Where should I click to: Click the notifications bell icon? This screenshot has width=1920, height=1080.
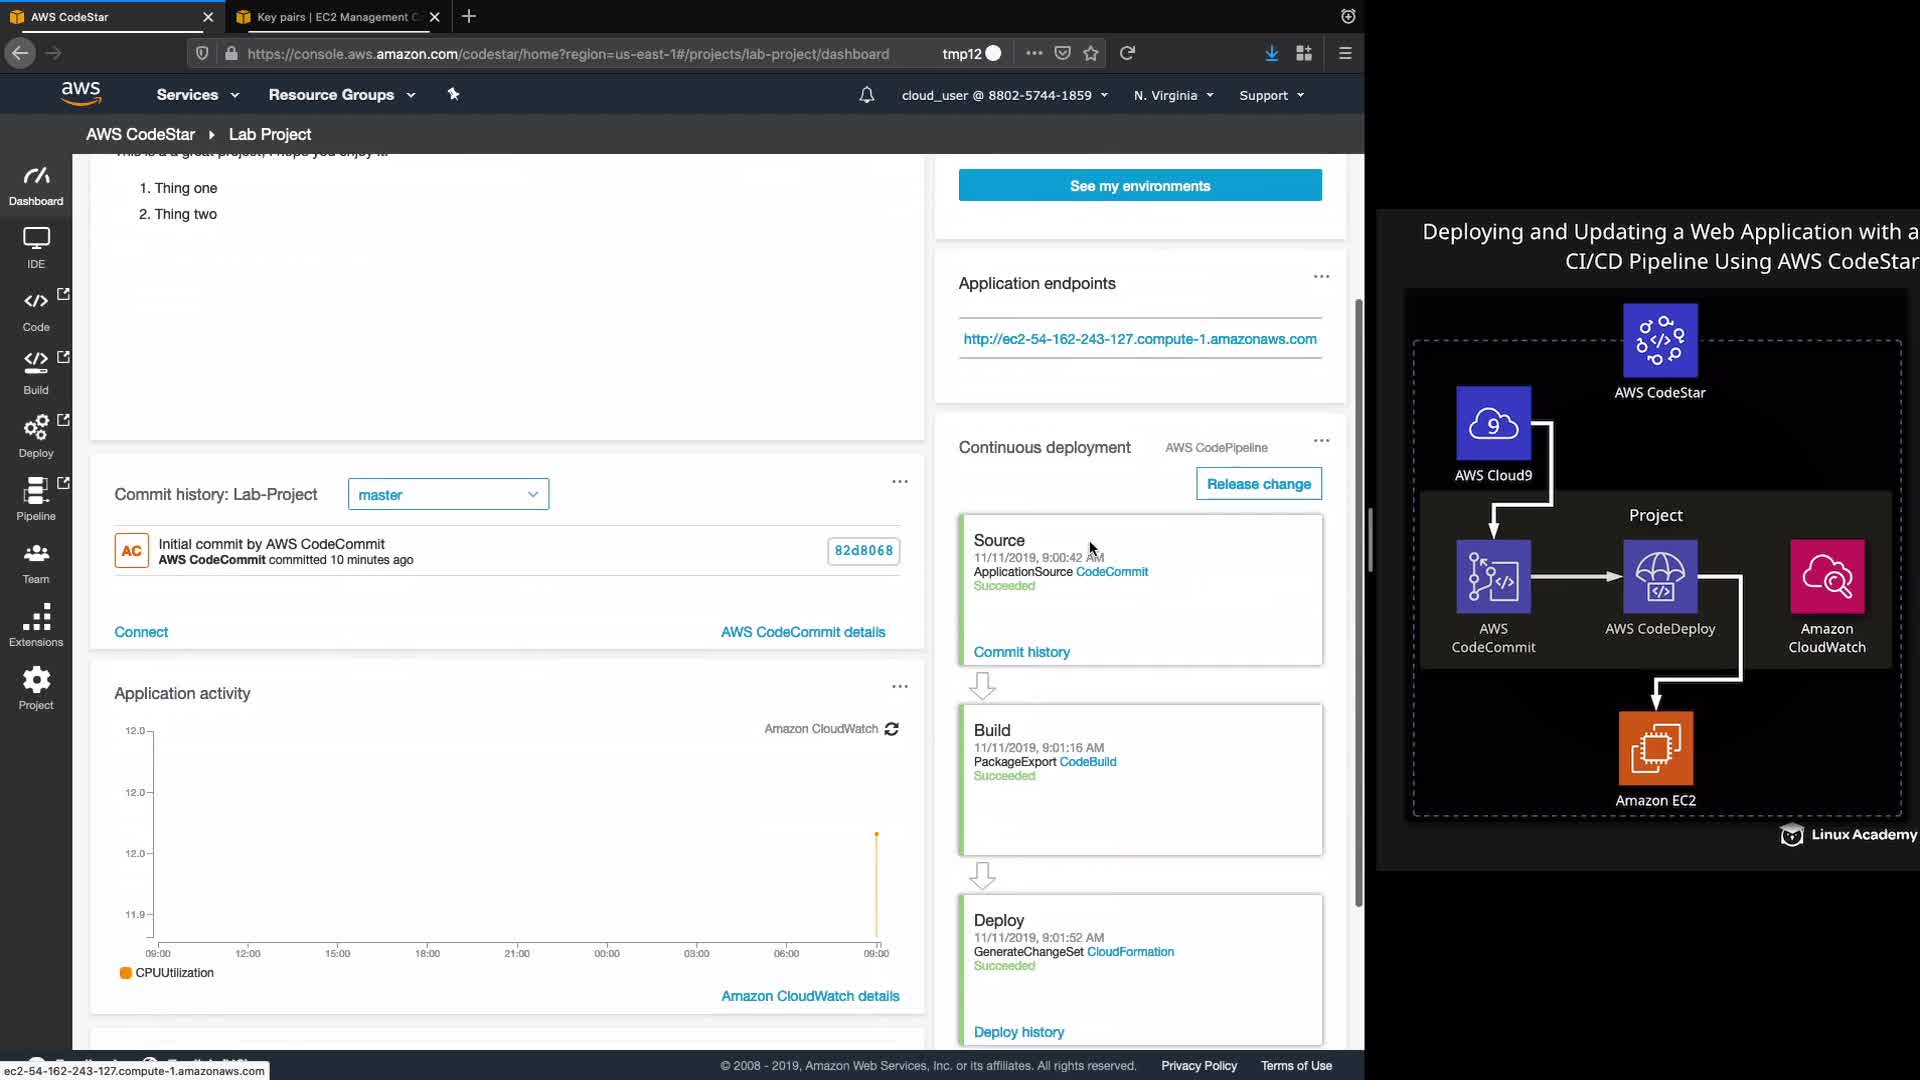click(867, 95)
